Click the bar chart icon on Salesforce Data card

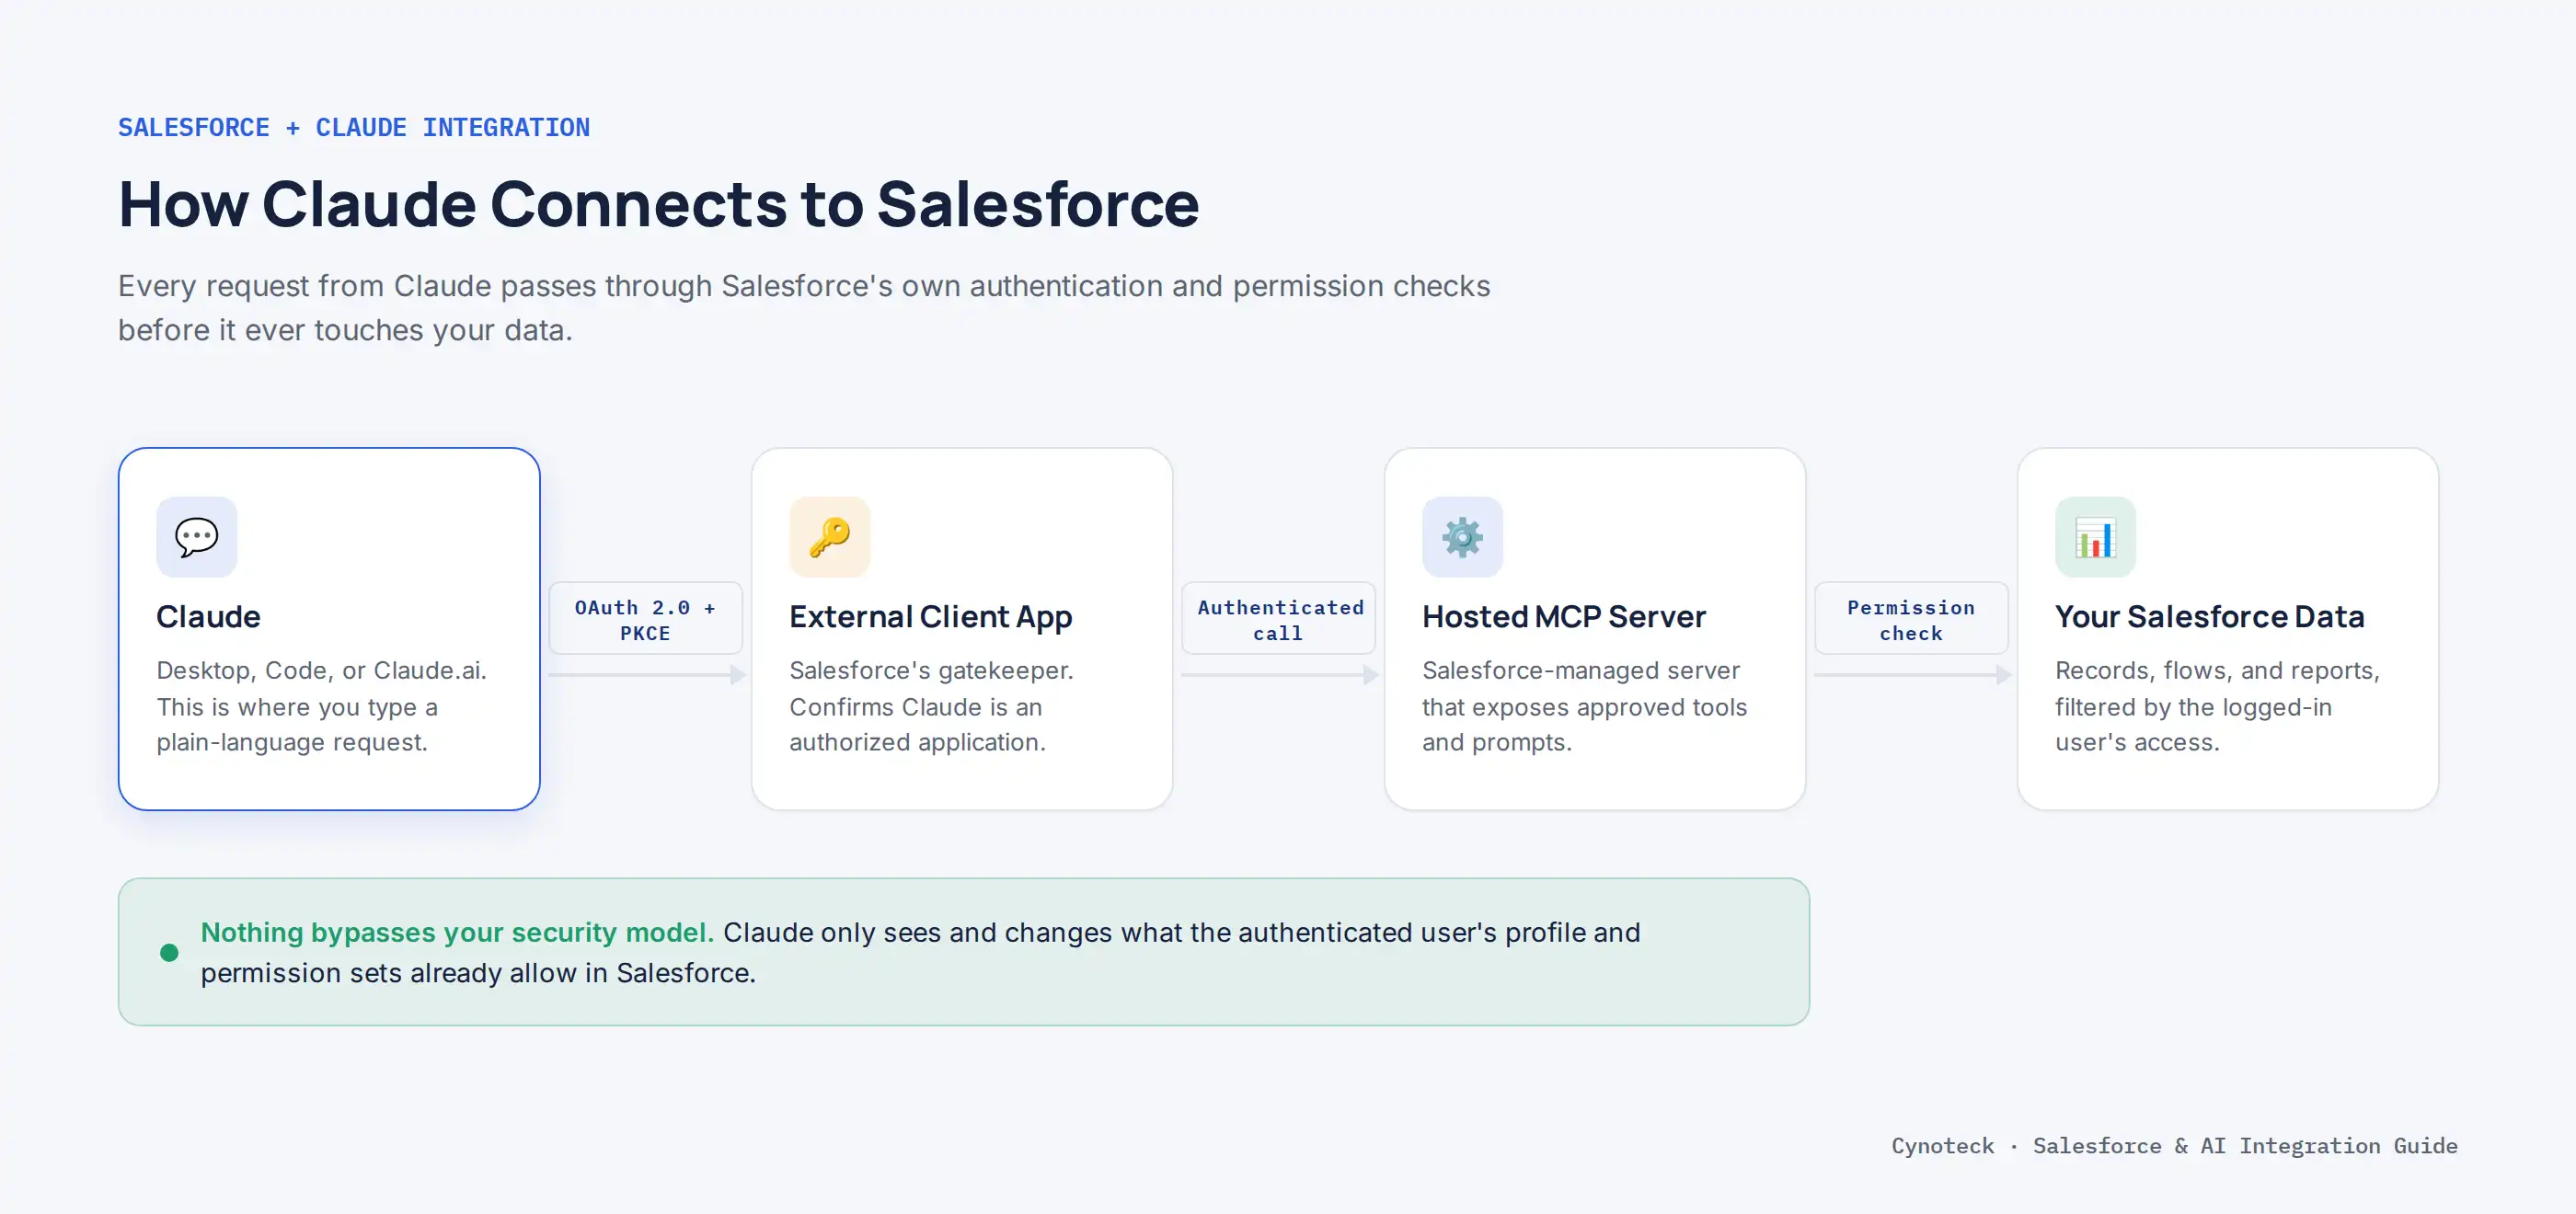[x=2095, y=537]
